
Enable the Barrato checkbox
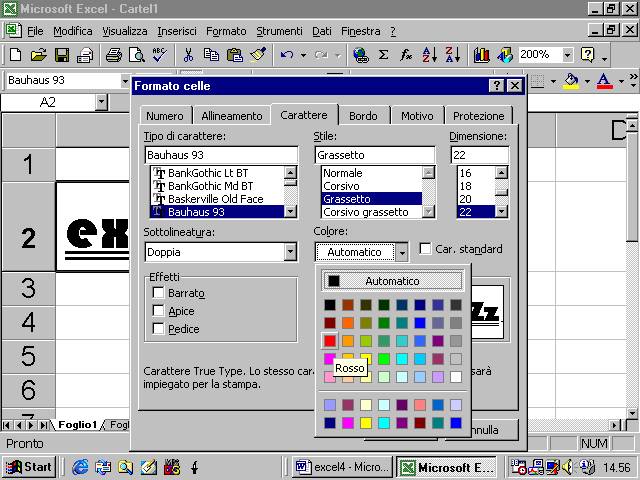(x=158, y=293)
